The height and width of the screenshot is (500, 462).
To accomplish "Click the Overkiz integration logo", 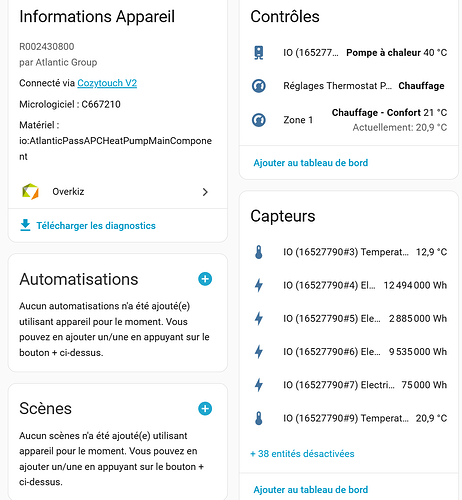I will pyautogui.click(x=30, y=192).
